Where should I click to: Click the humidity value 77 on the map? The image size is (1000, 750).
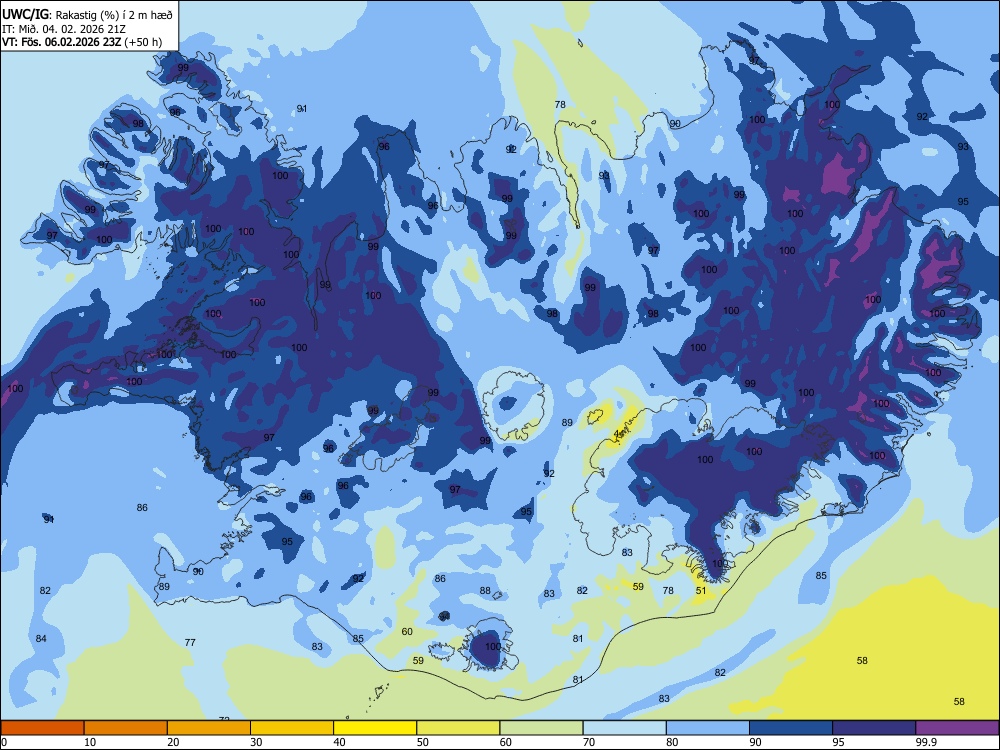(x=190, y=642)
